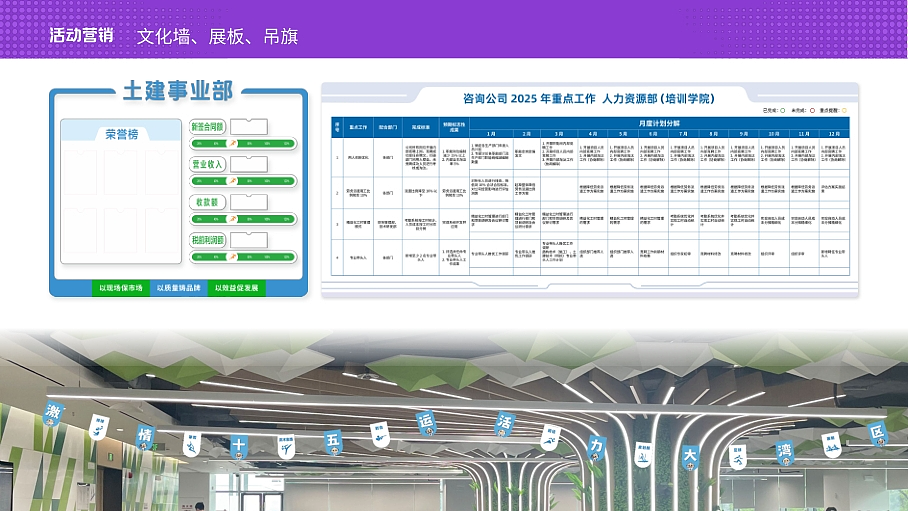Select the 荣誉榜 header tab
The height and width of the screenshot is (511, 908).
(122, 134)
